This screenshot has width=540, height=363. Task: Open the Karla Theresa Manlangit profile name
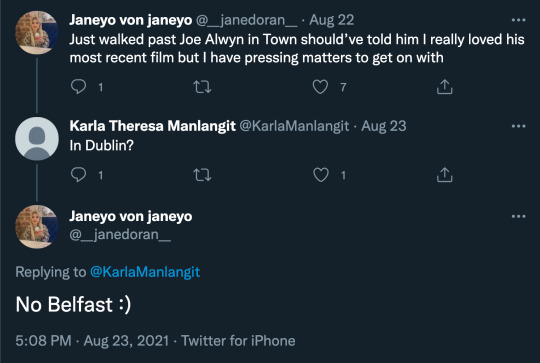[x=153, y=126]
